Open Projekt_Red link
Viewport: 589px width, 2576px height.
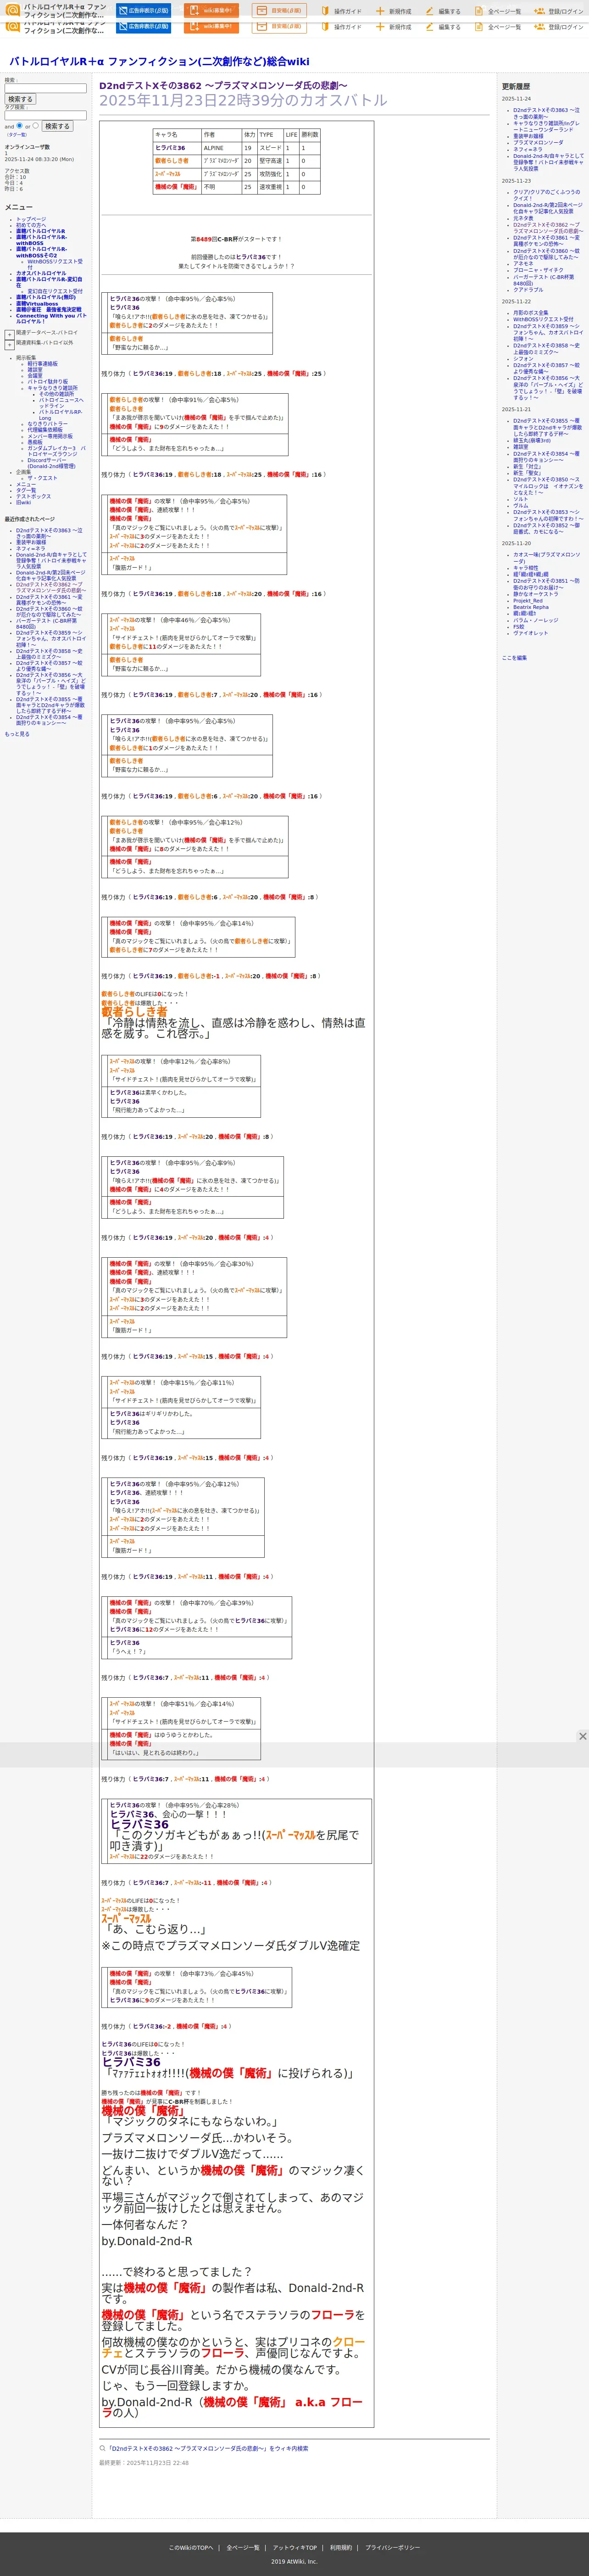click(528, 600)
